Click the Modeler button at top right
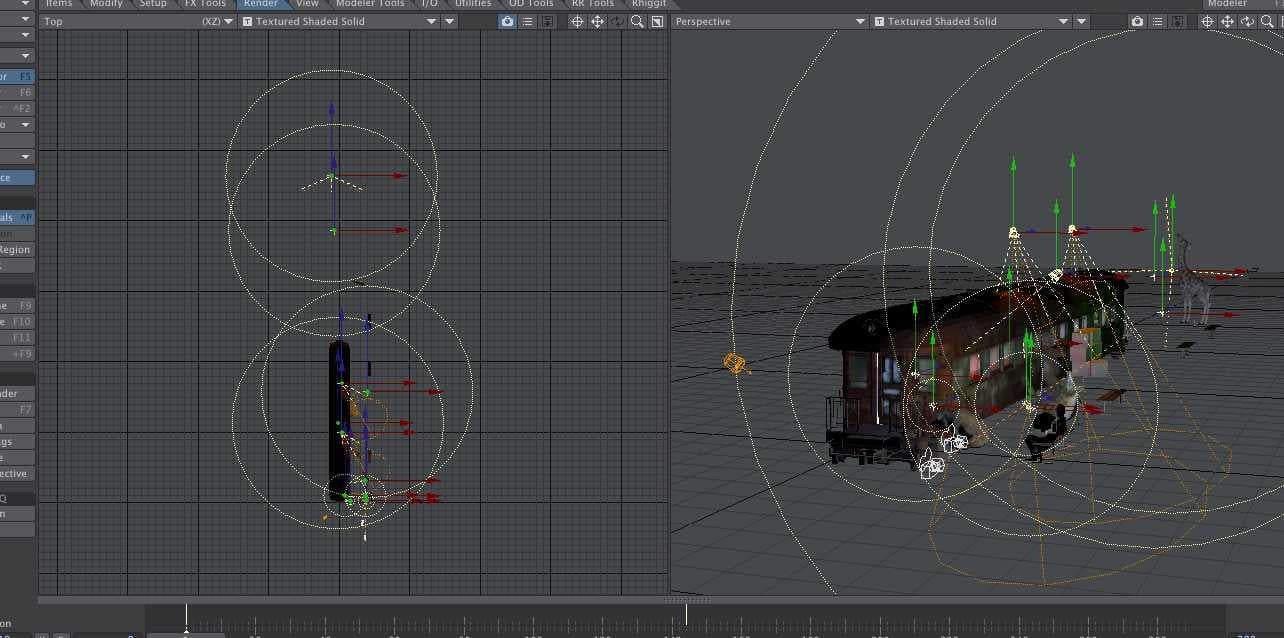 (x=1228, y=4)
